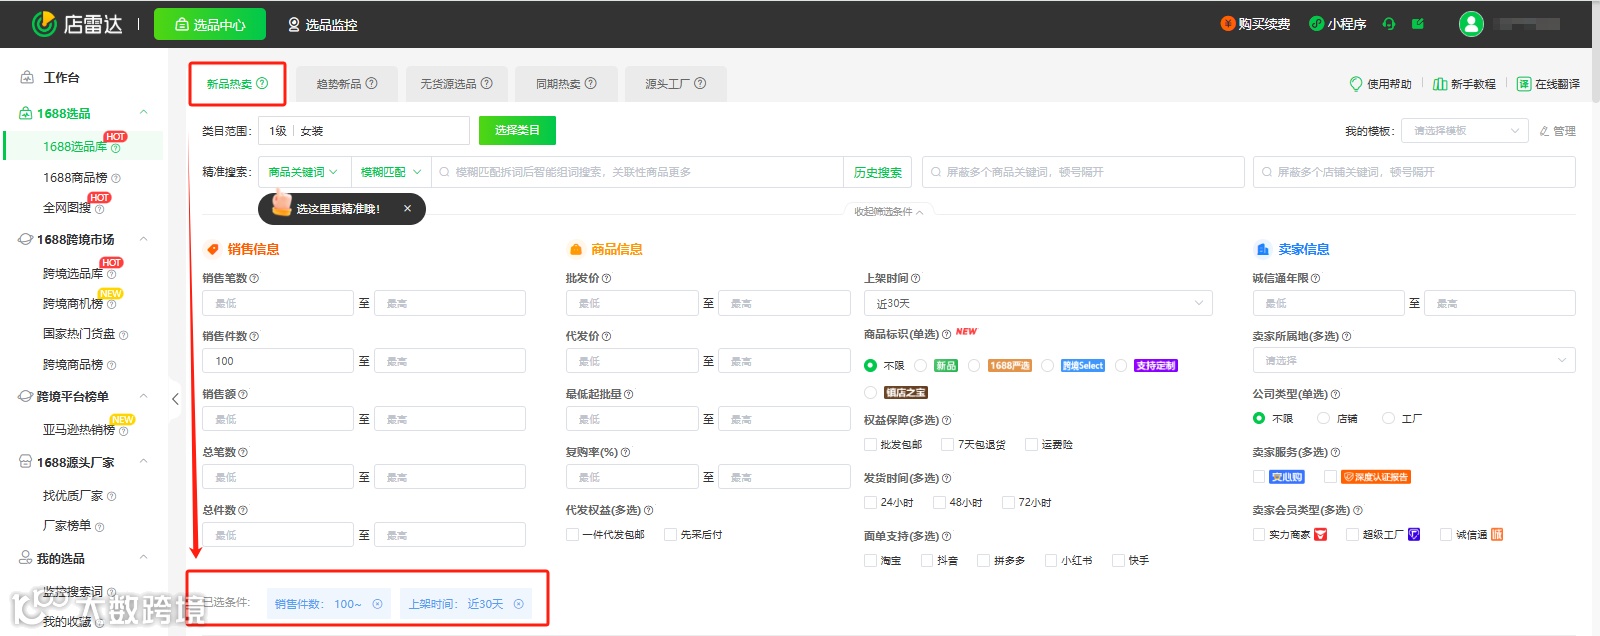
Task: Open the 上架时间 近30天 dropdown
Action: [1038, 303]
